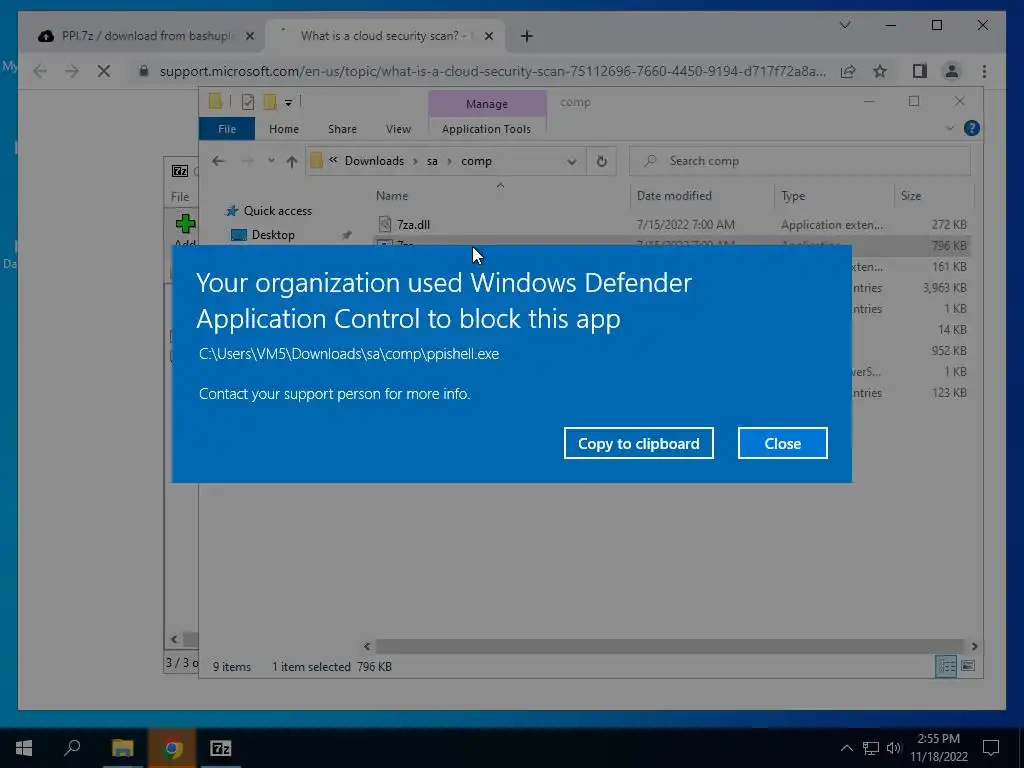Open File Explorer from taskbar
Screen dimensions: 1024x768
click(122, 748)
